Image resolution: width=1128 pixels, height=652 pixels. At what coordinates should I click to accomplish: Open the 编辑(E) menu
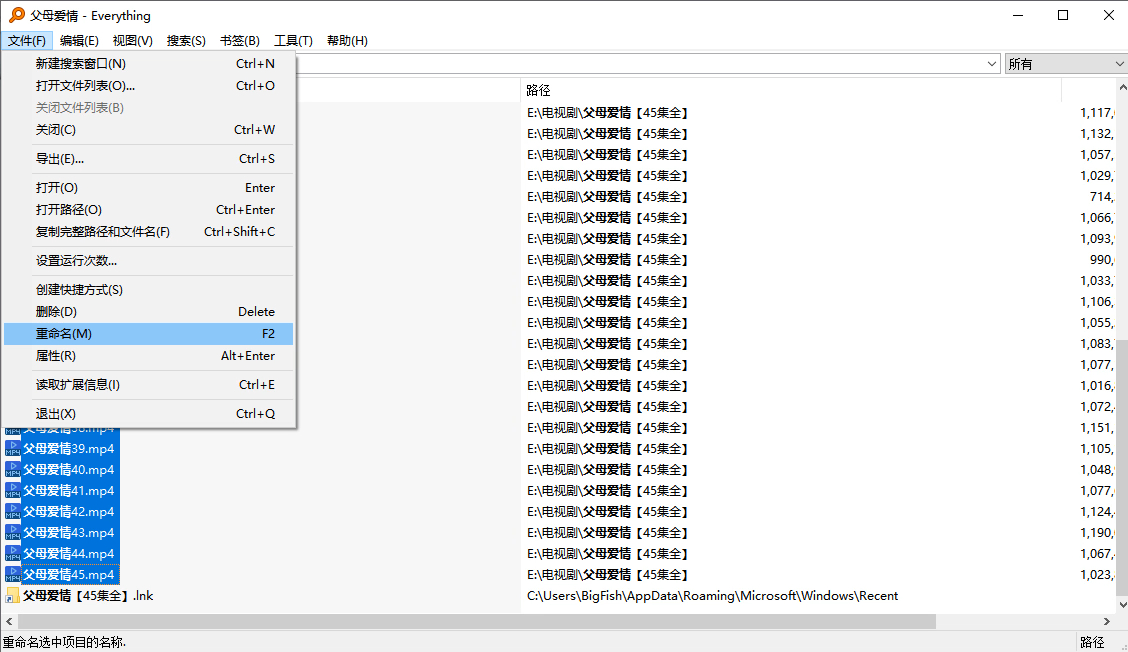[x=79, y=40]
